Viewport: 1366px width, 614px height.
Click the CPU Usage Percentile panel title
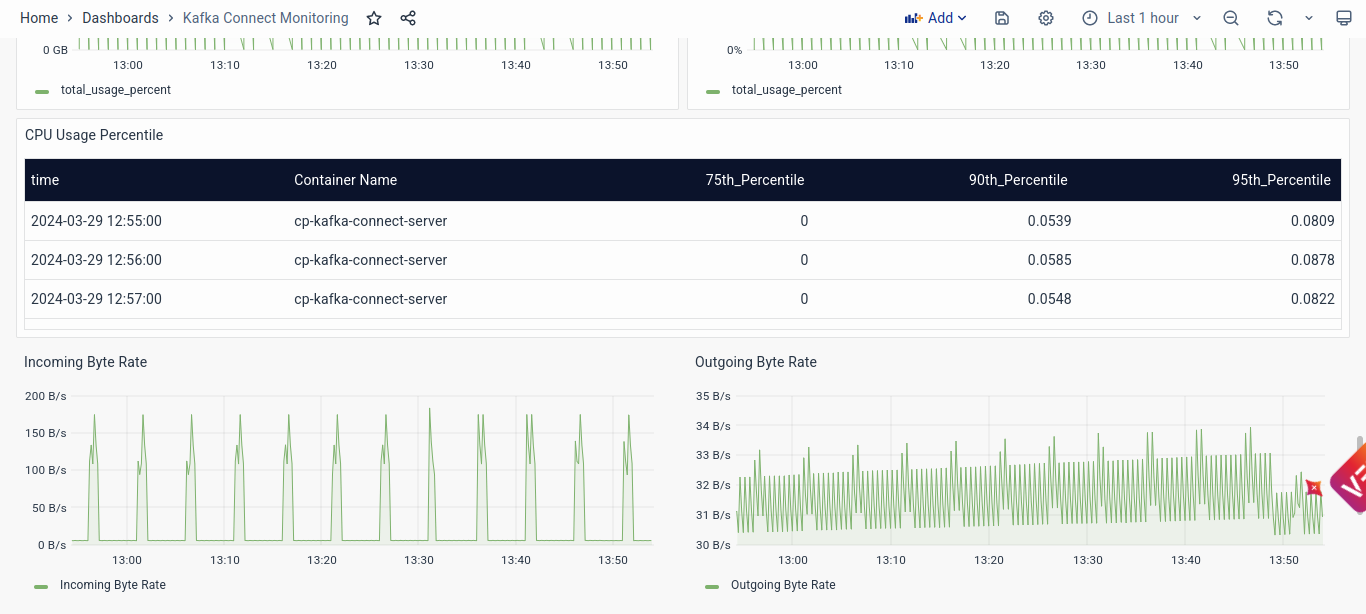(94, 135)
